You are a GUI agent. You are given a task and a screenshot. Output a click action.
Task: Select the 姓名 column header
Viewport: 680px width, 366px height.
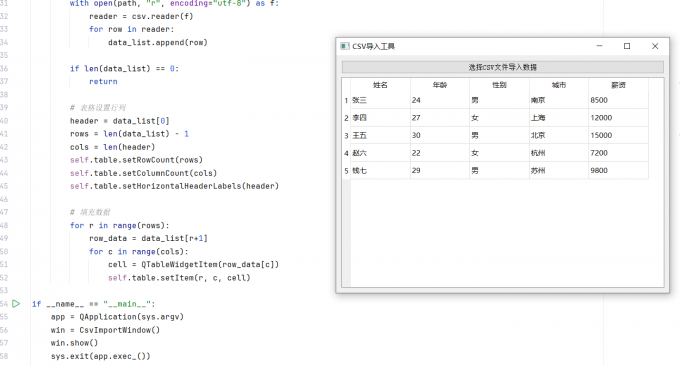coord(380,85)
